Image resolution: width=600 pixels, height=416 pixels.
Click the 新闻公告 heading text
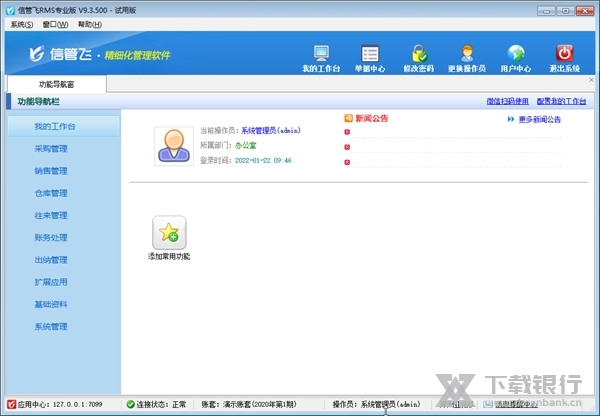(x=372, y=118)
